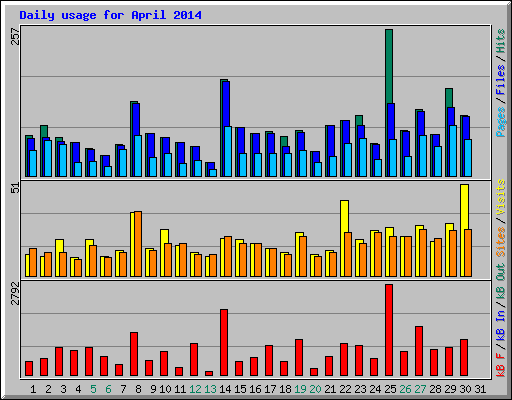
Task: Click the short red kB bar for day 13
Action: 209,373
